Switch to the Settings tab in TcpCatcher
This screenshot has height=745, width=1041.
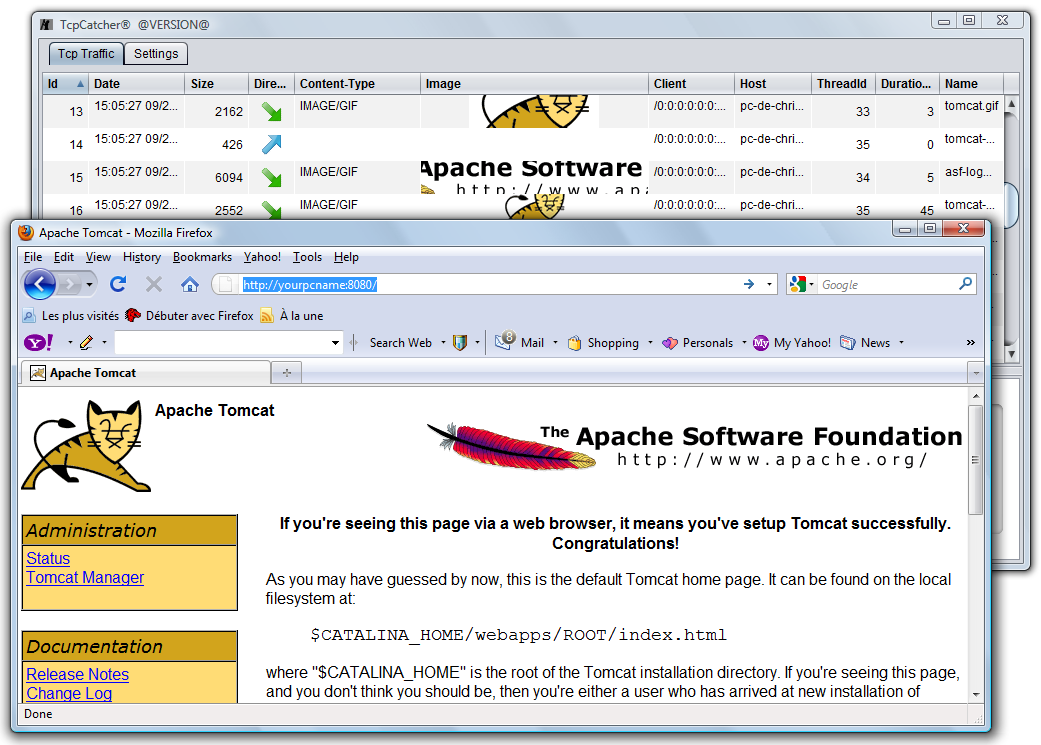coord(156,54)
